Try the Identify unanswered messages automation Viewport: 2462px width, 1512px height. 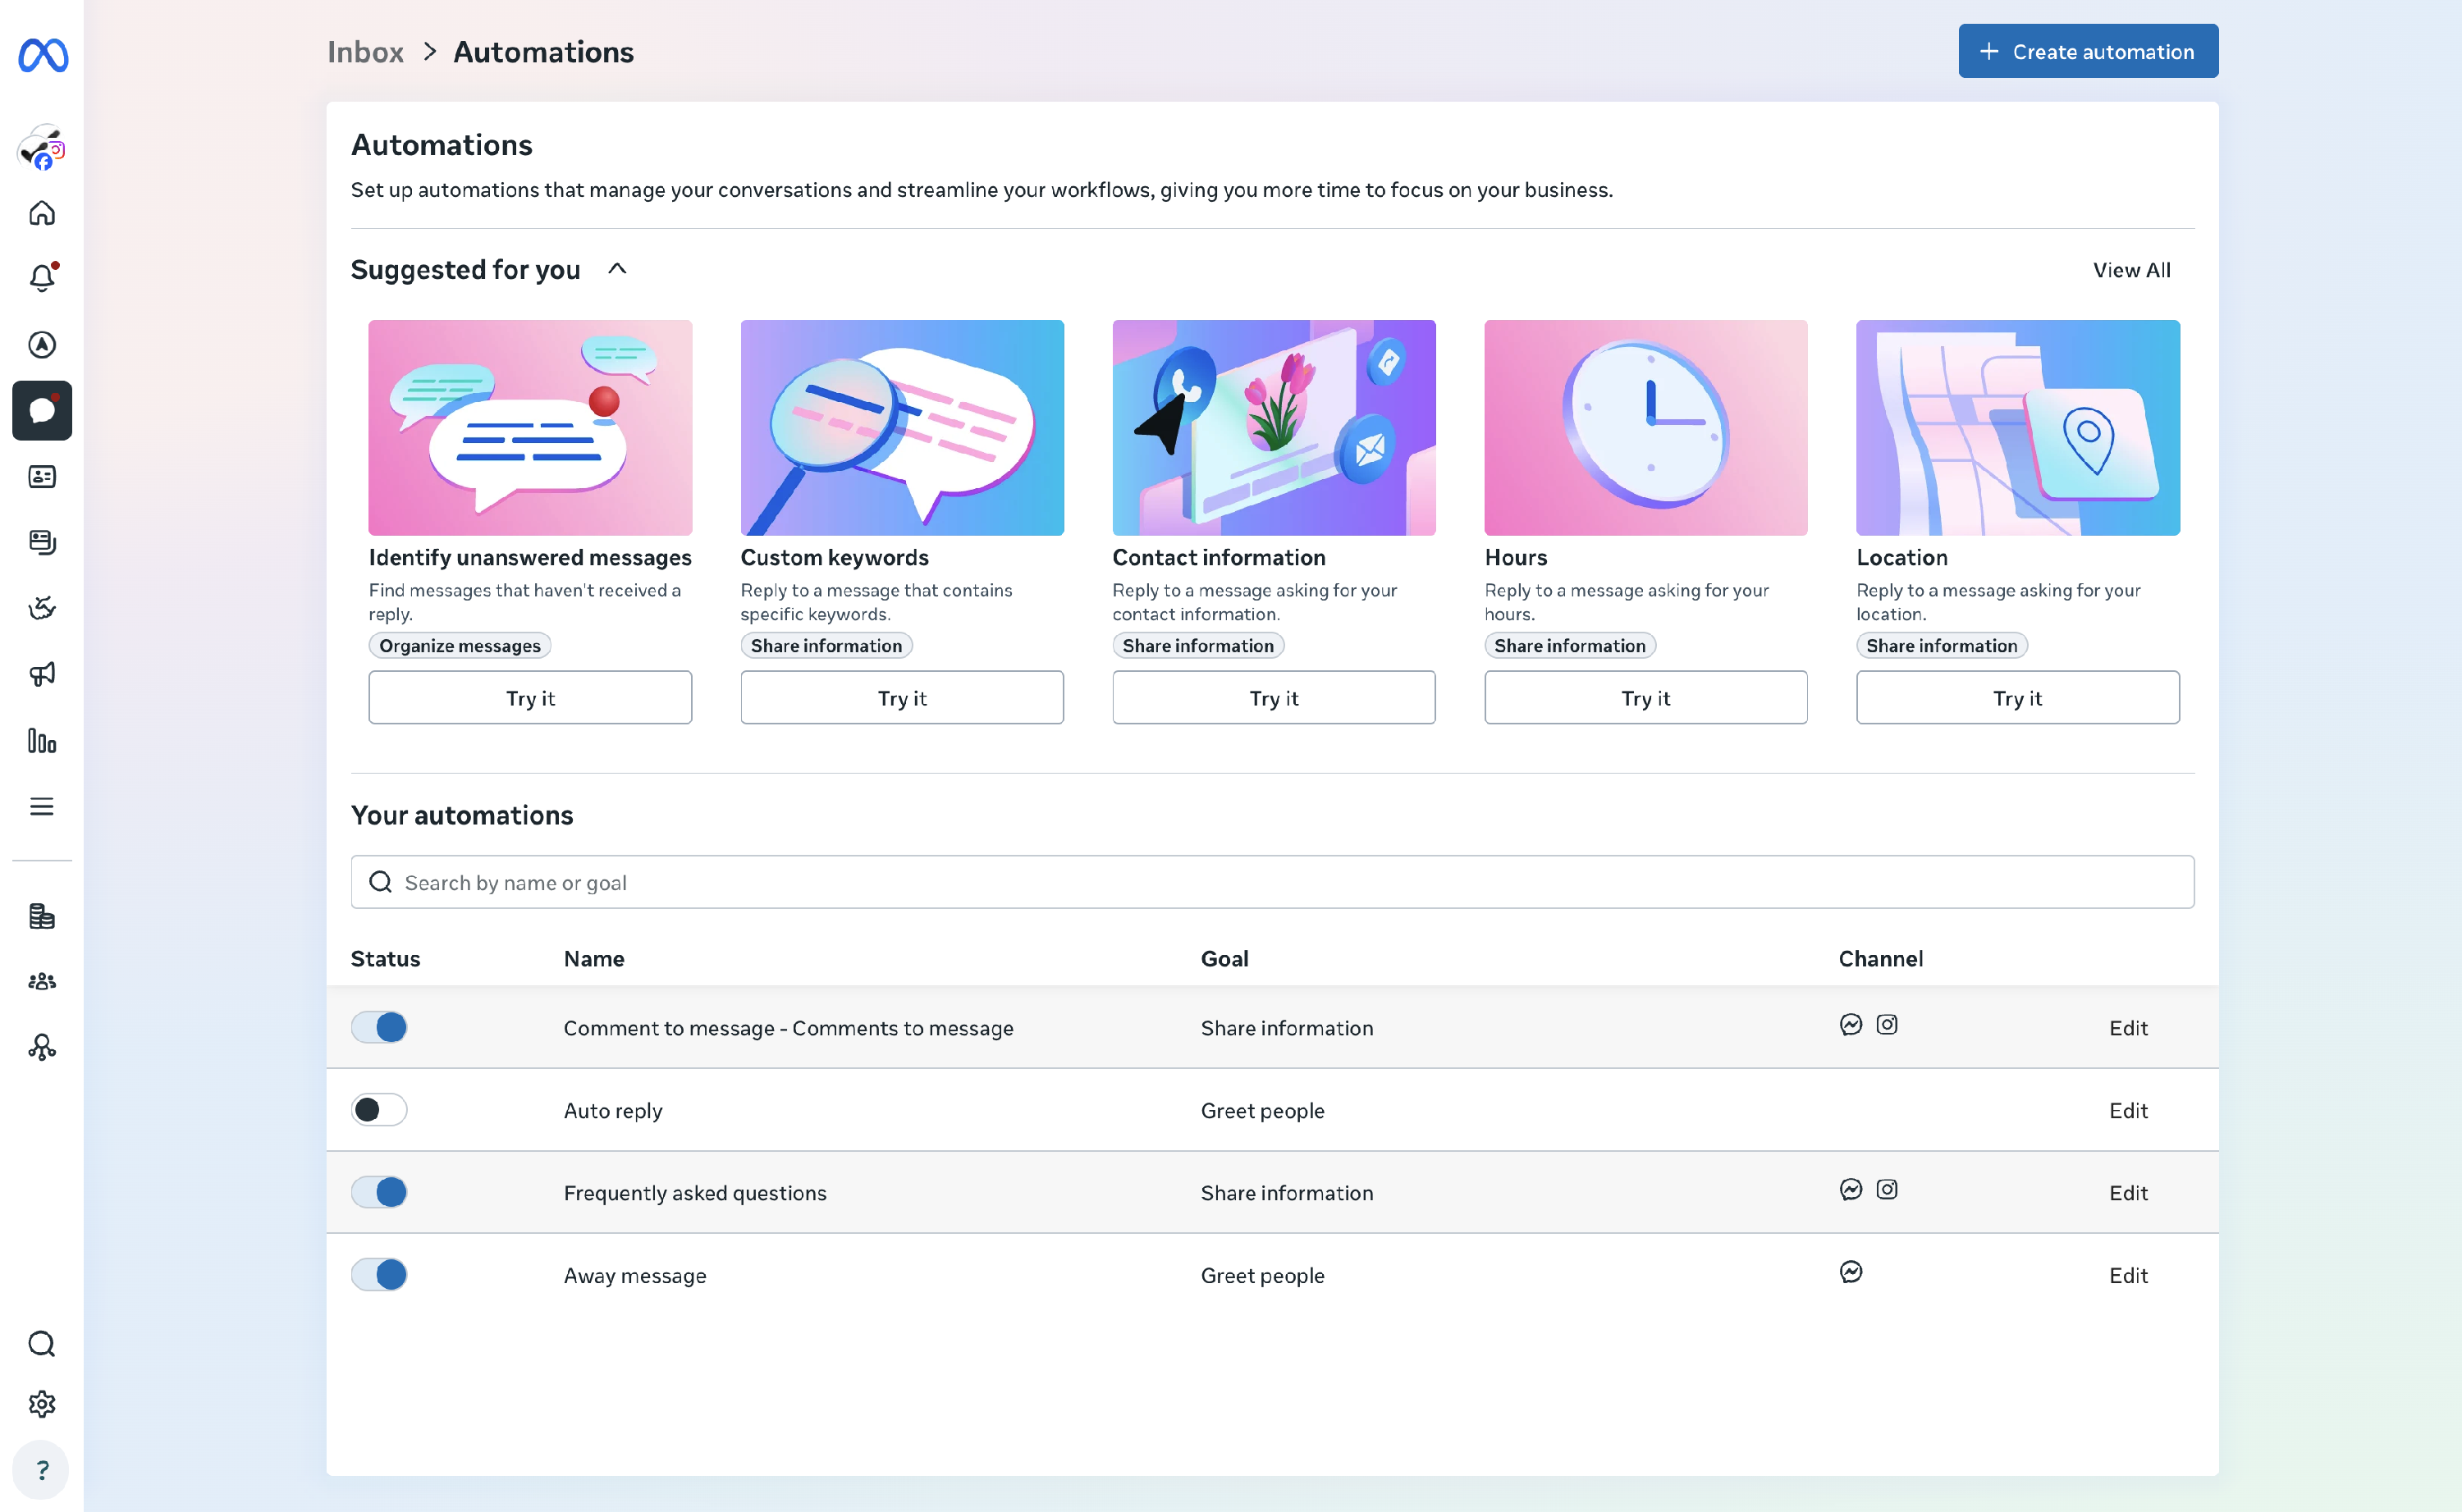[x=530, y=698]
